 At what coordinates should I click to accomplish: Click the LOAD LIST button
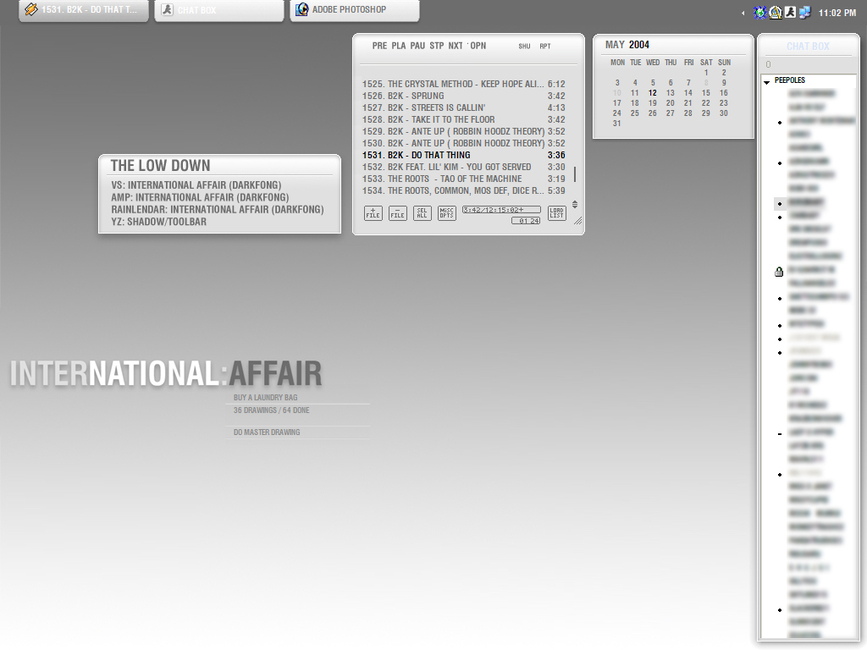[557, 213]
